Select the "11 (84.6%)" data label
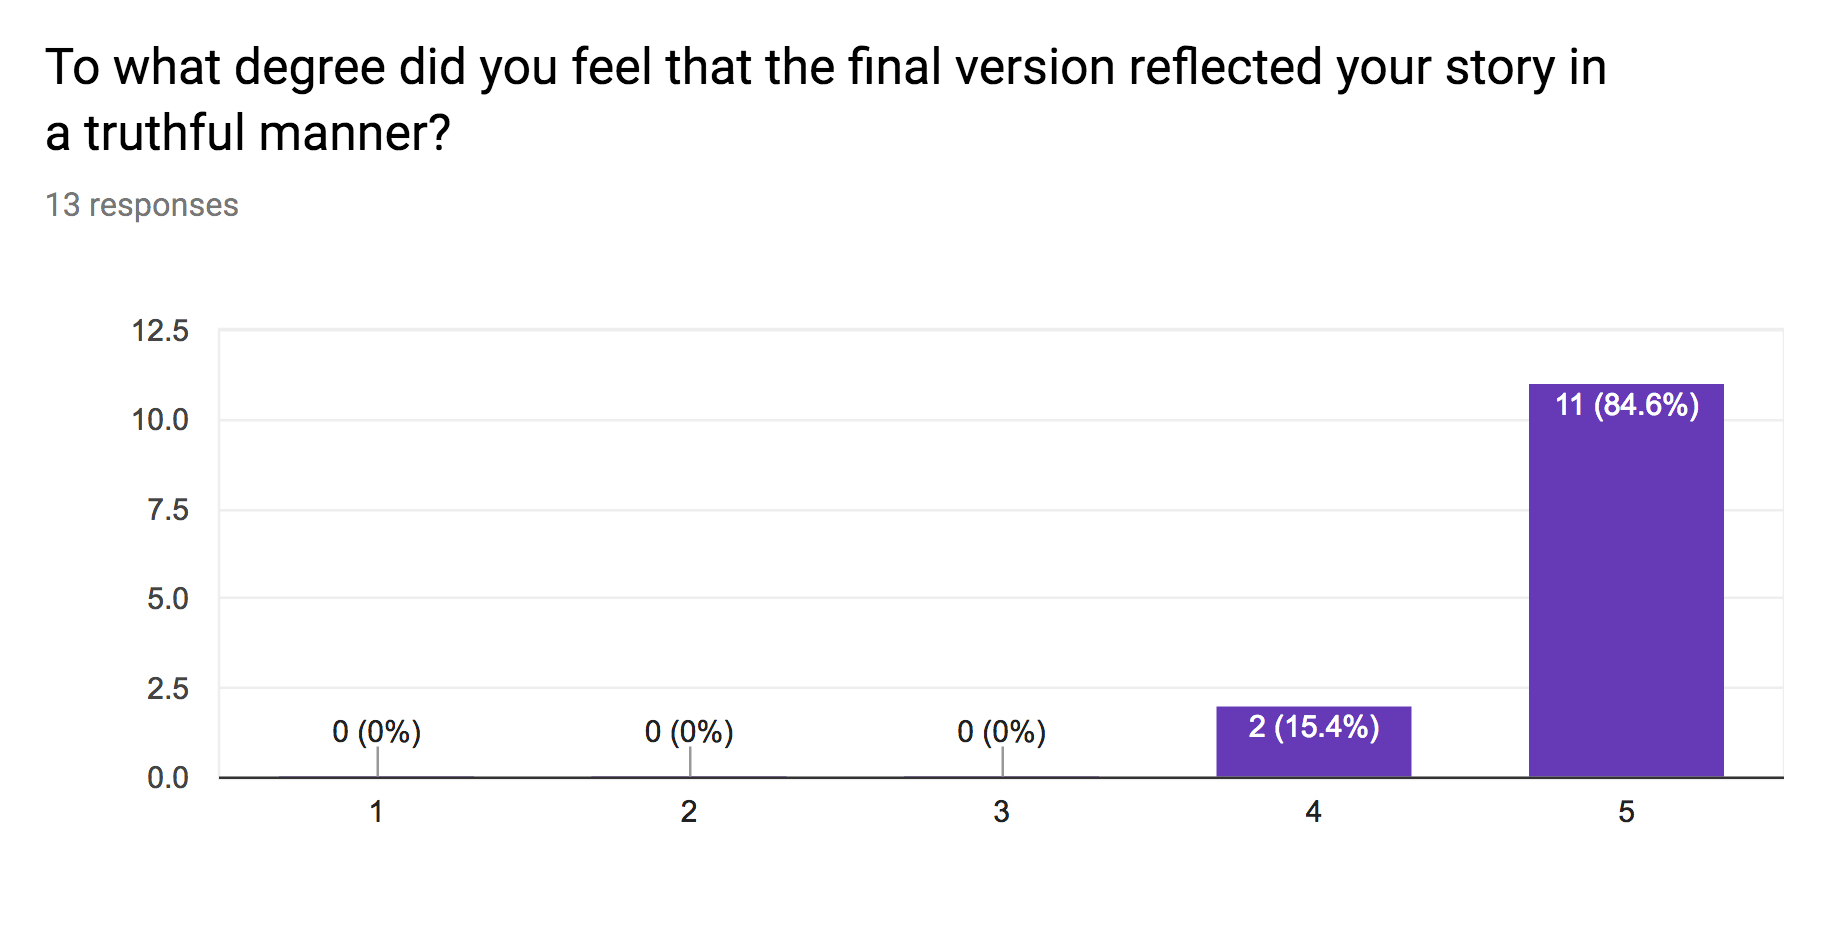Viewport: 1830px width, 952px height. coord(1627,405)
